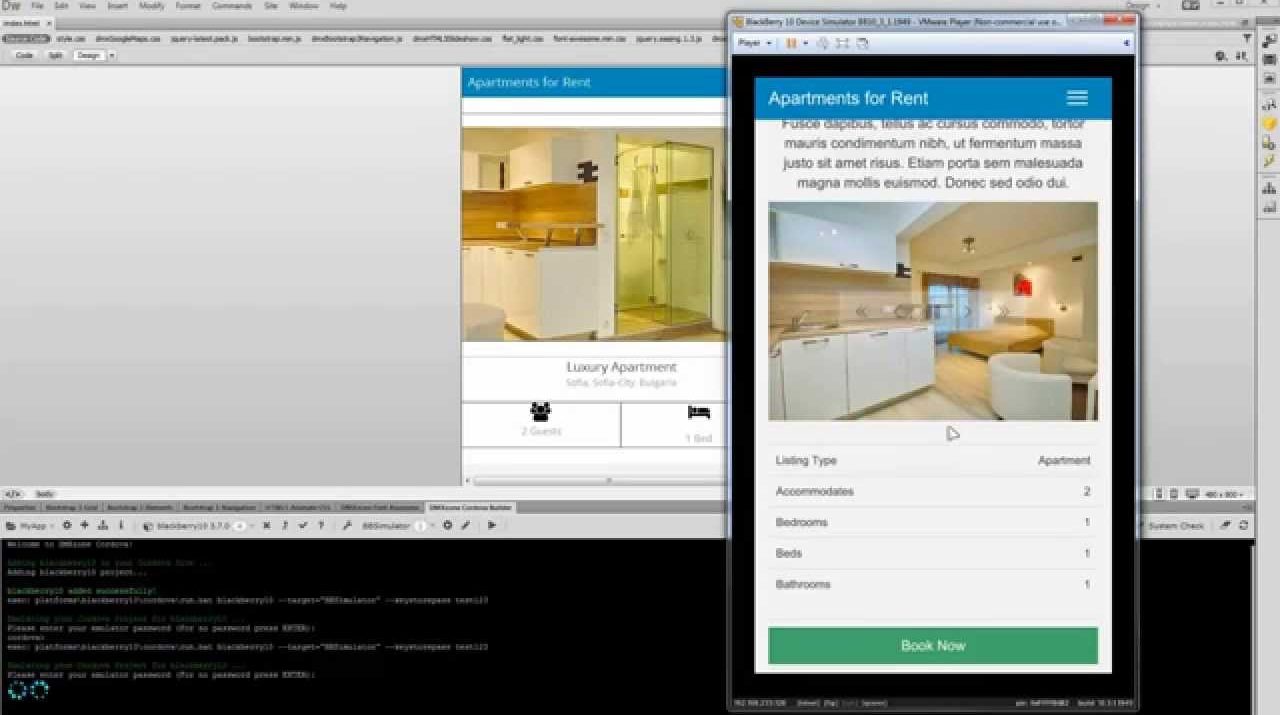Click the gear settings icon next to MyApp

coord(67,525)
